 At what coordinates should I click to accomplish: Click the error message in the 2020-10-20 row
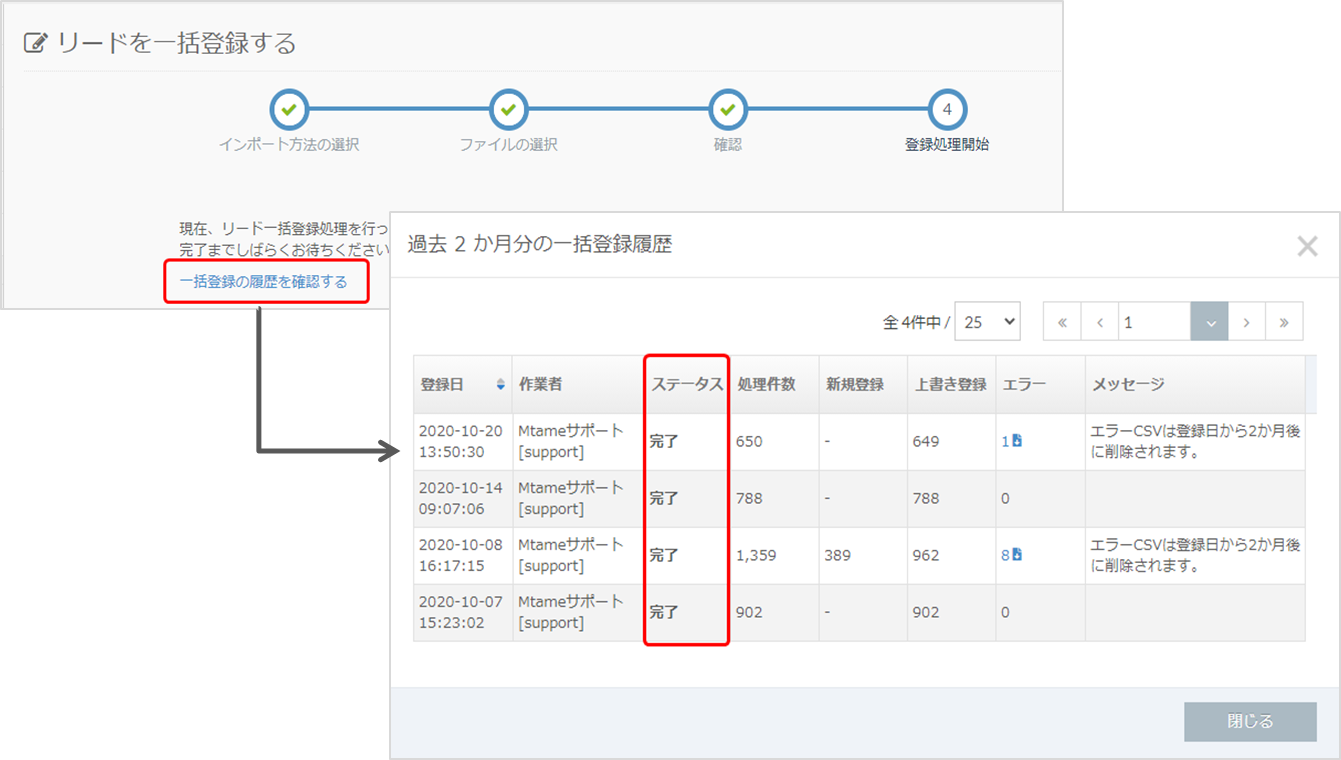(1195, 441)
